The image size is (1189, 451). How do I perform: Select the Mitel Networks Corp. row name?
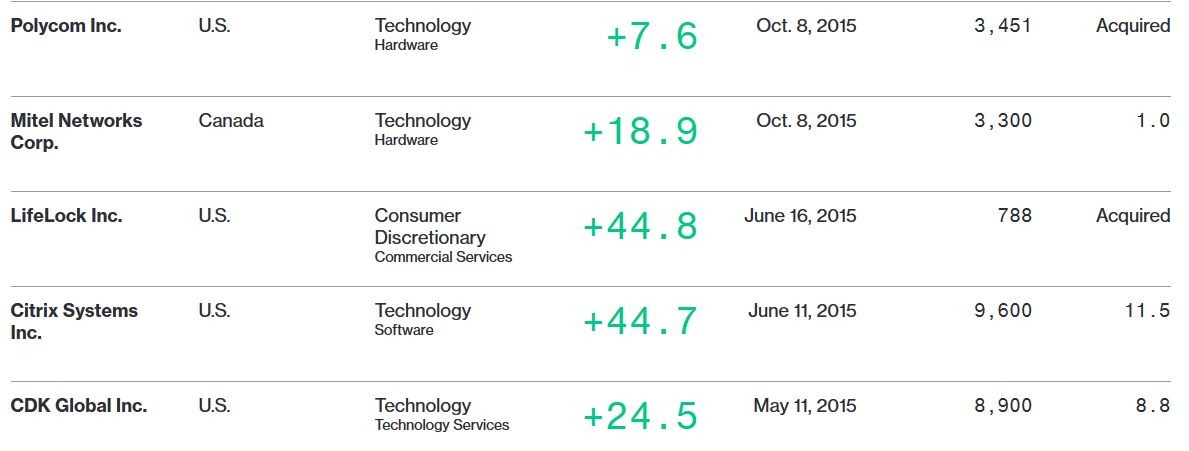tap(77, 131)
